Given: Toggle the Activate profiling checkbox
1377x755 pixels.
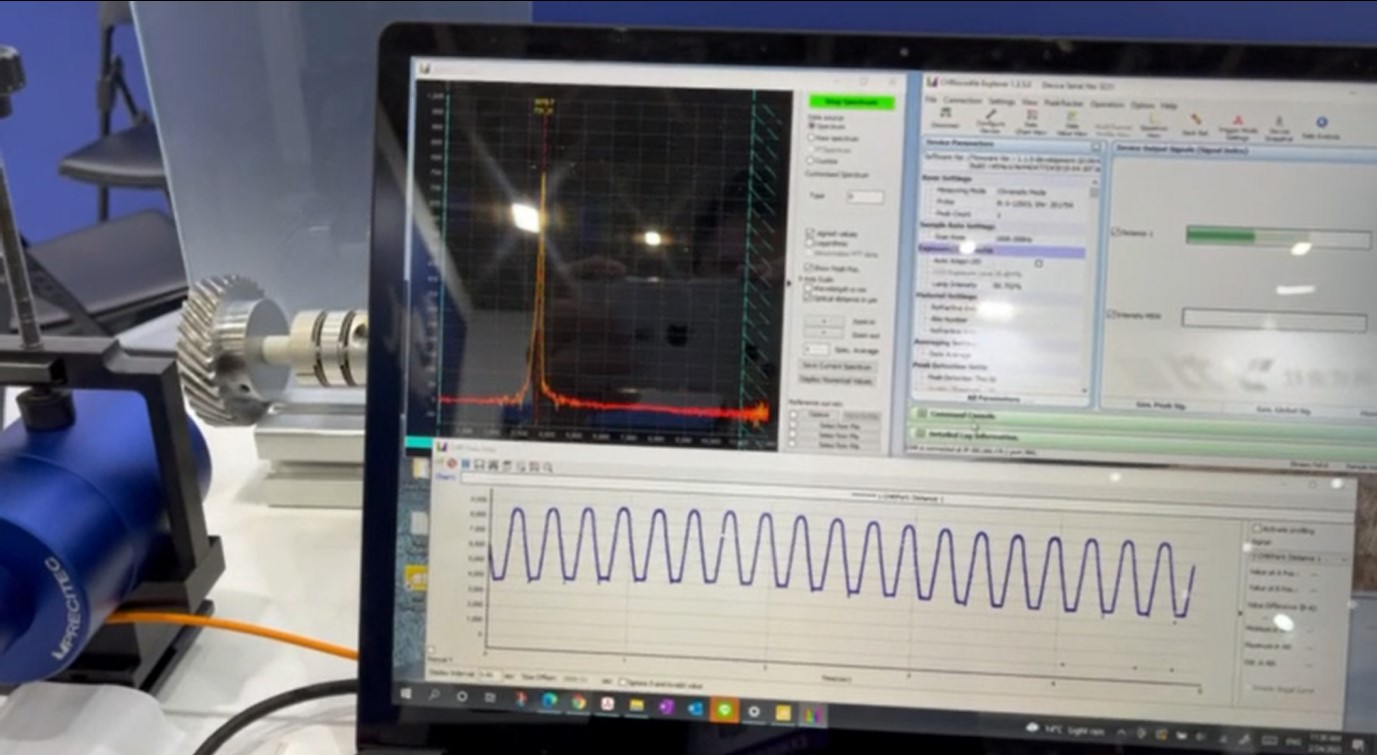Looking at the screenshot, I should pyautogui.click(x=1256, y=529).
